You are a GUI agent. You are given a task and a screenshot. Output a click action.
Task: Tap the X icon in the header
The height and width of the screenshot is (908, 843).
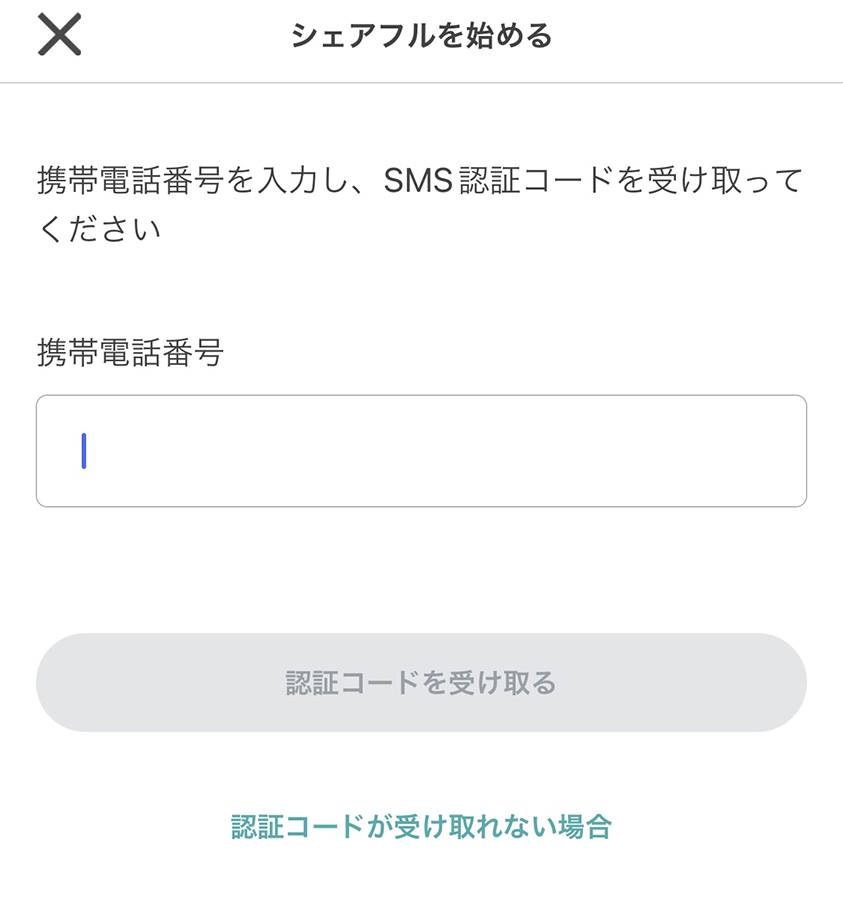point(60,35)
